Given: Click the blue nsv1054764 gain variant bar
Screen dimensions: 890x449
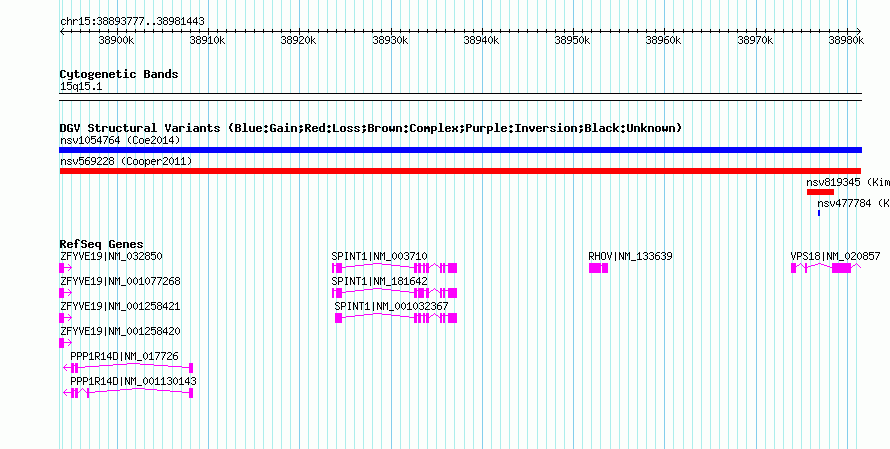Looking at the screenshot, I should click(460, 150).
